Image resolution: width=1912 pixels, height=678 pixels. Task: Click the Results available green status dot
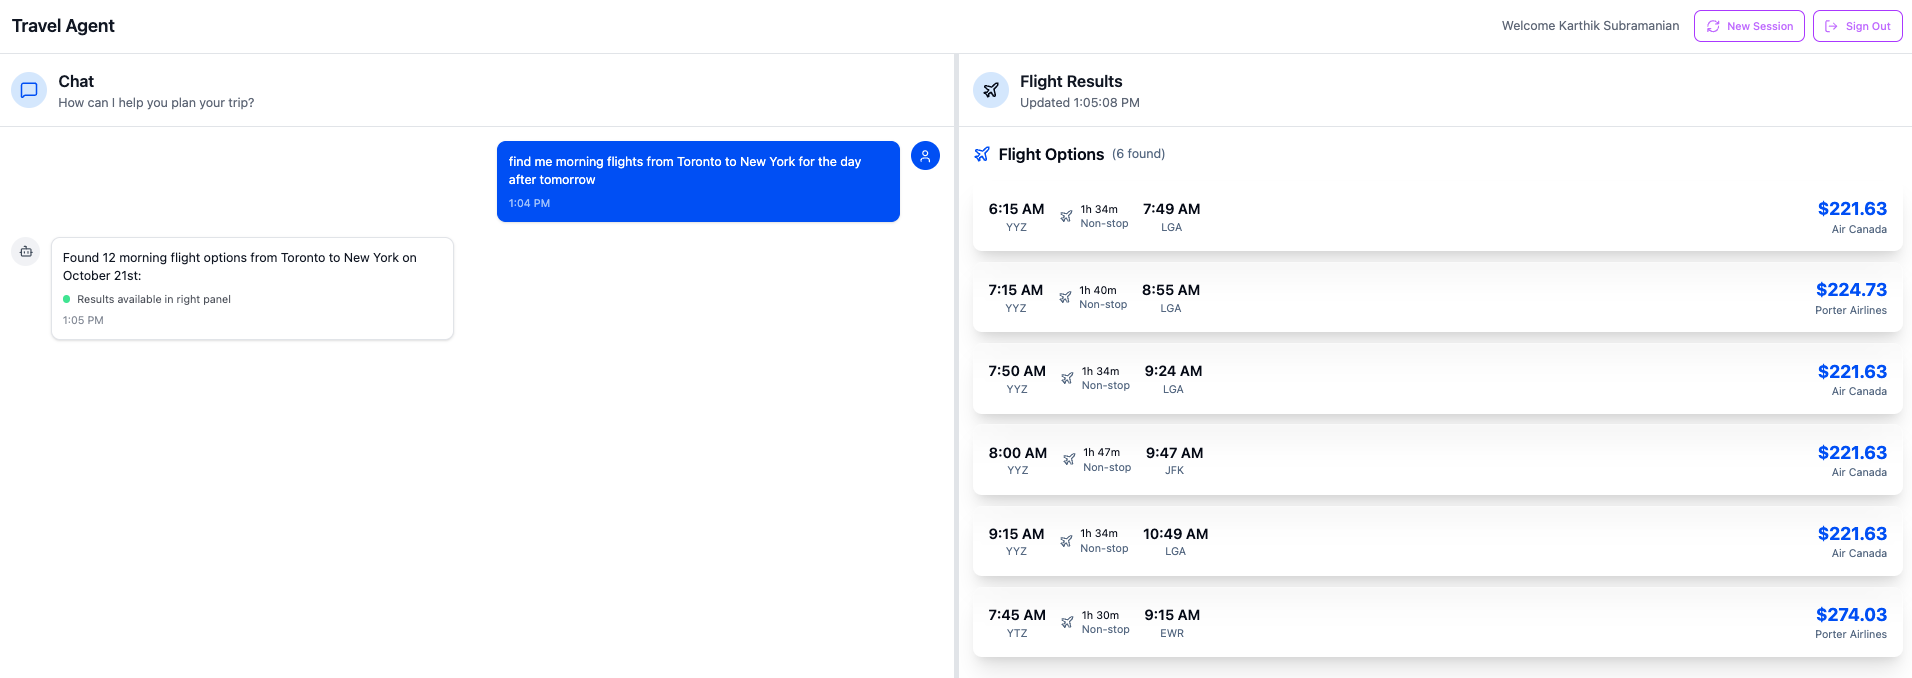67,299
